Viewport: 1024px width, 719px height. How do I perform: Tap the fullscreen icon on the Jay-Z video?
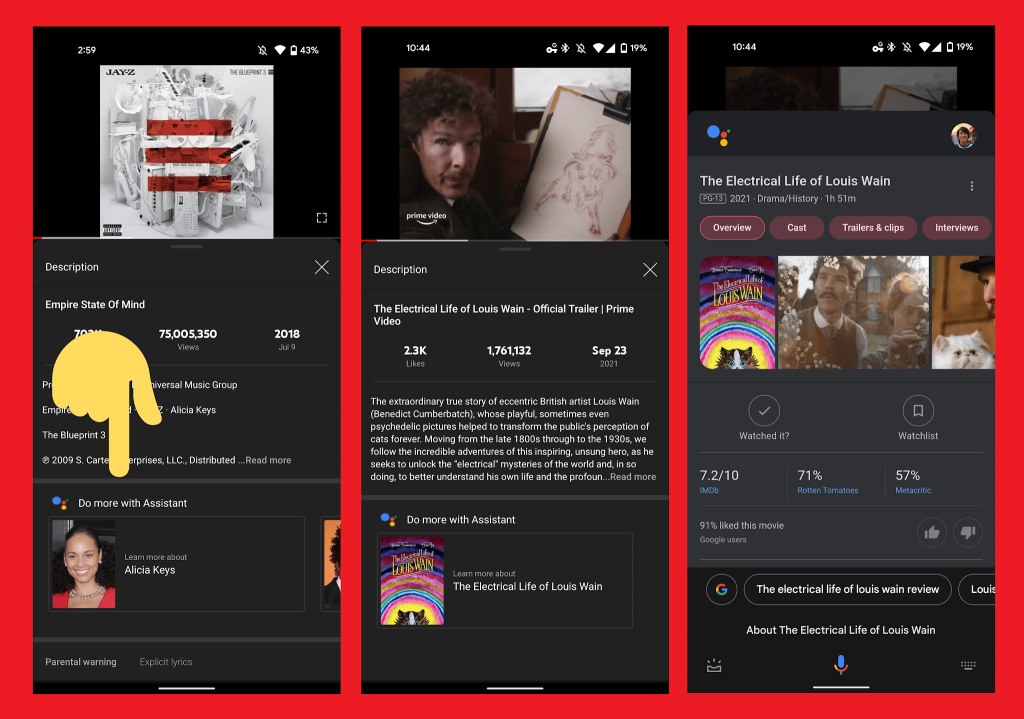(322, 217)
